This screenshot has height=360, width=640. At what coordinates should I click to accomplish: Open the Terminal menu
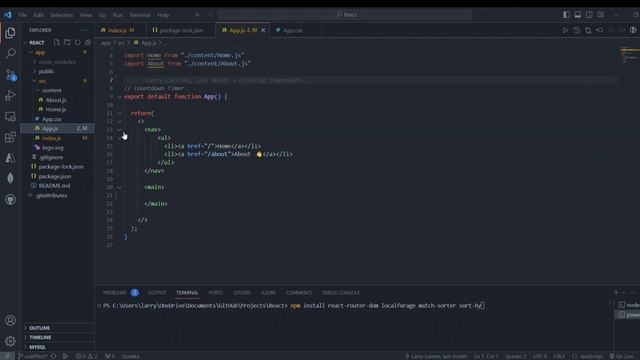[140, 15]
